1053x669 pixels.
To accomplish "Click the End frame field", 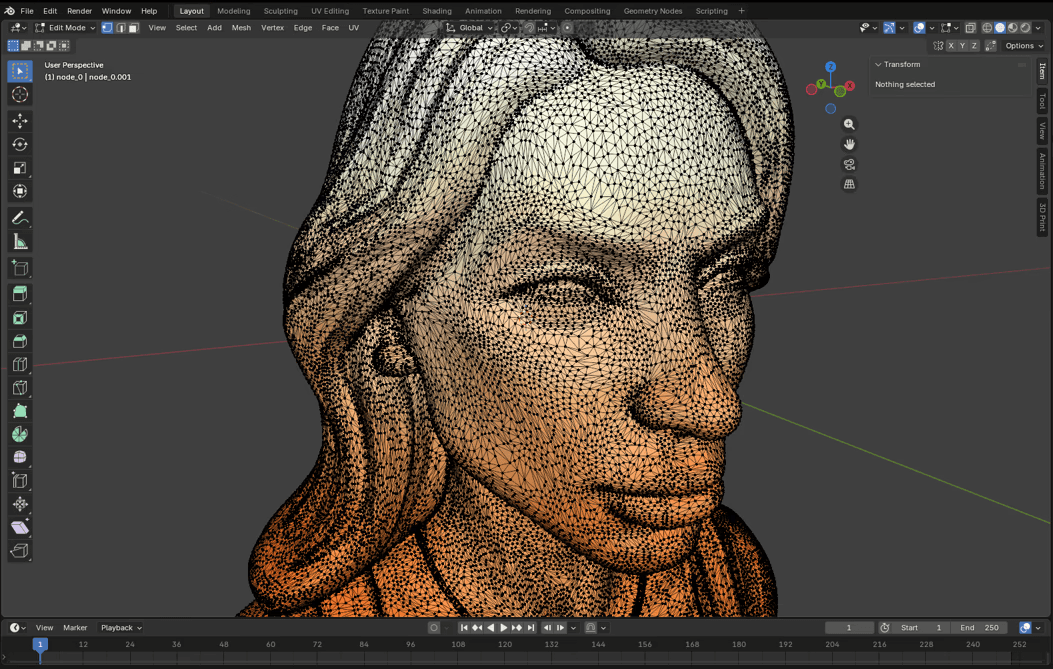I will click(979, 628).
